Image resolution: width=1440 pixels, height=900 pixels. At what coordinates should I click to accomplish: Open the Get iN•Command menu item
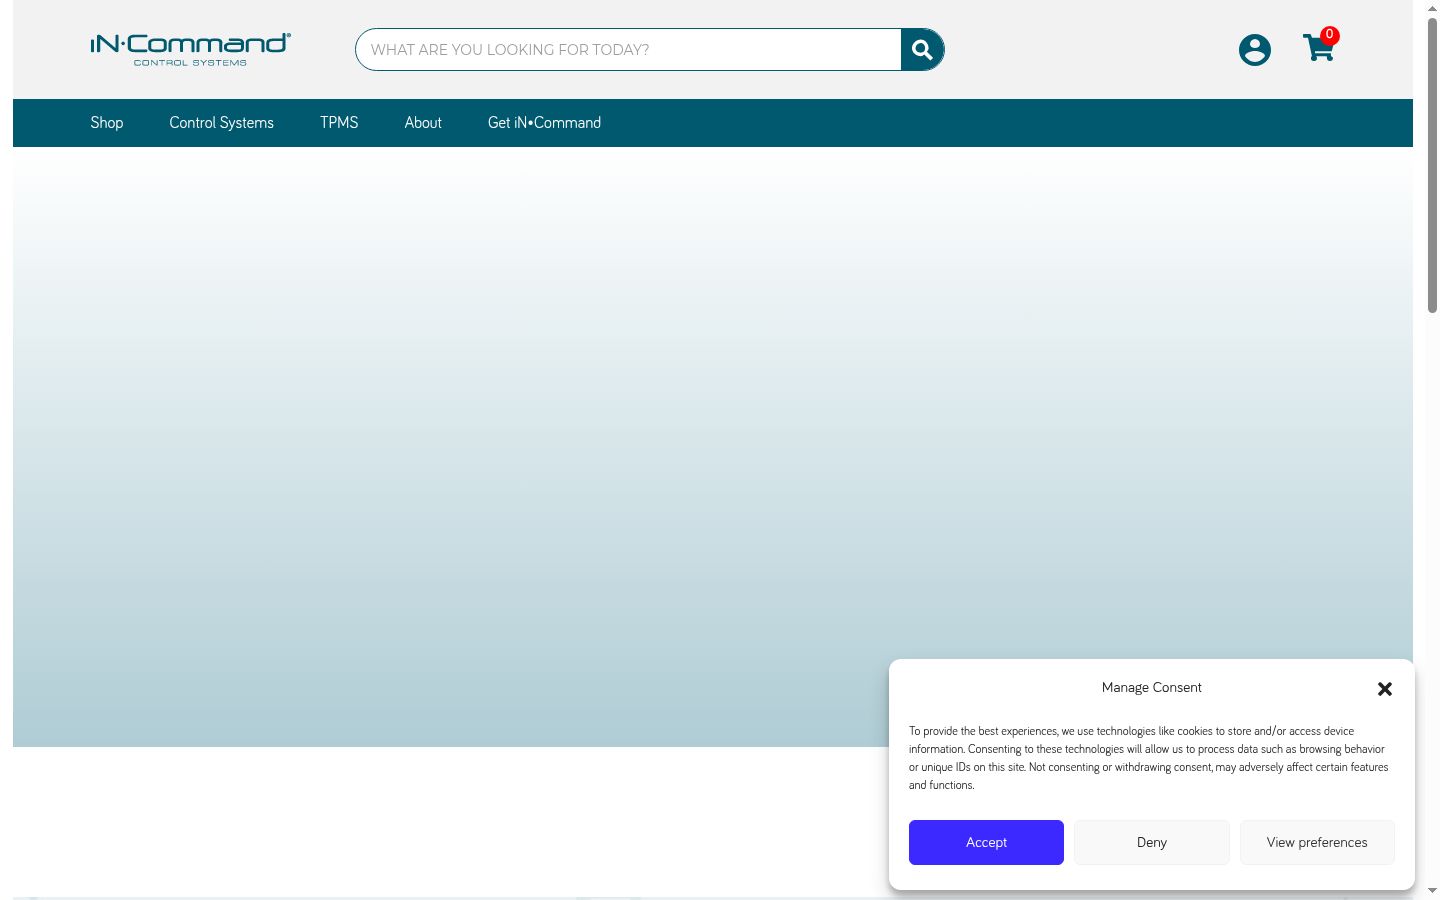pos(544,123)
